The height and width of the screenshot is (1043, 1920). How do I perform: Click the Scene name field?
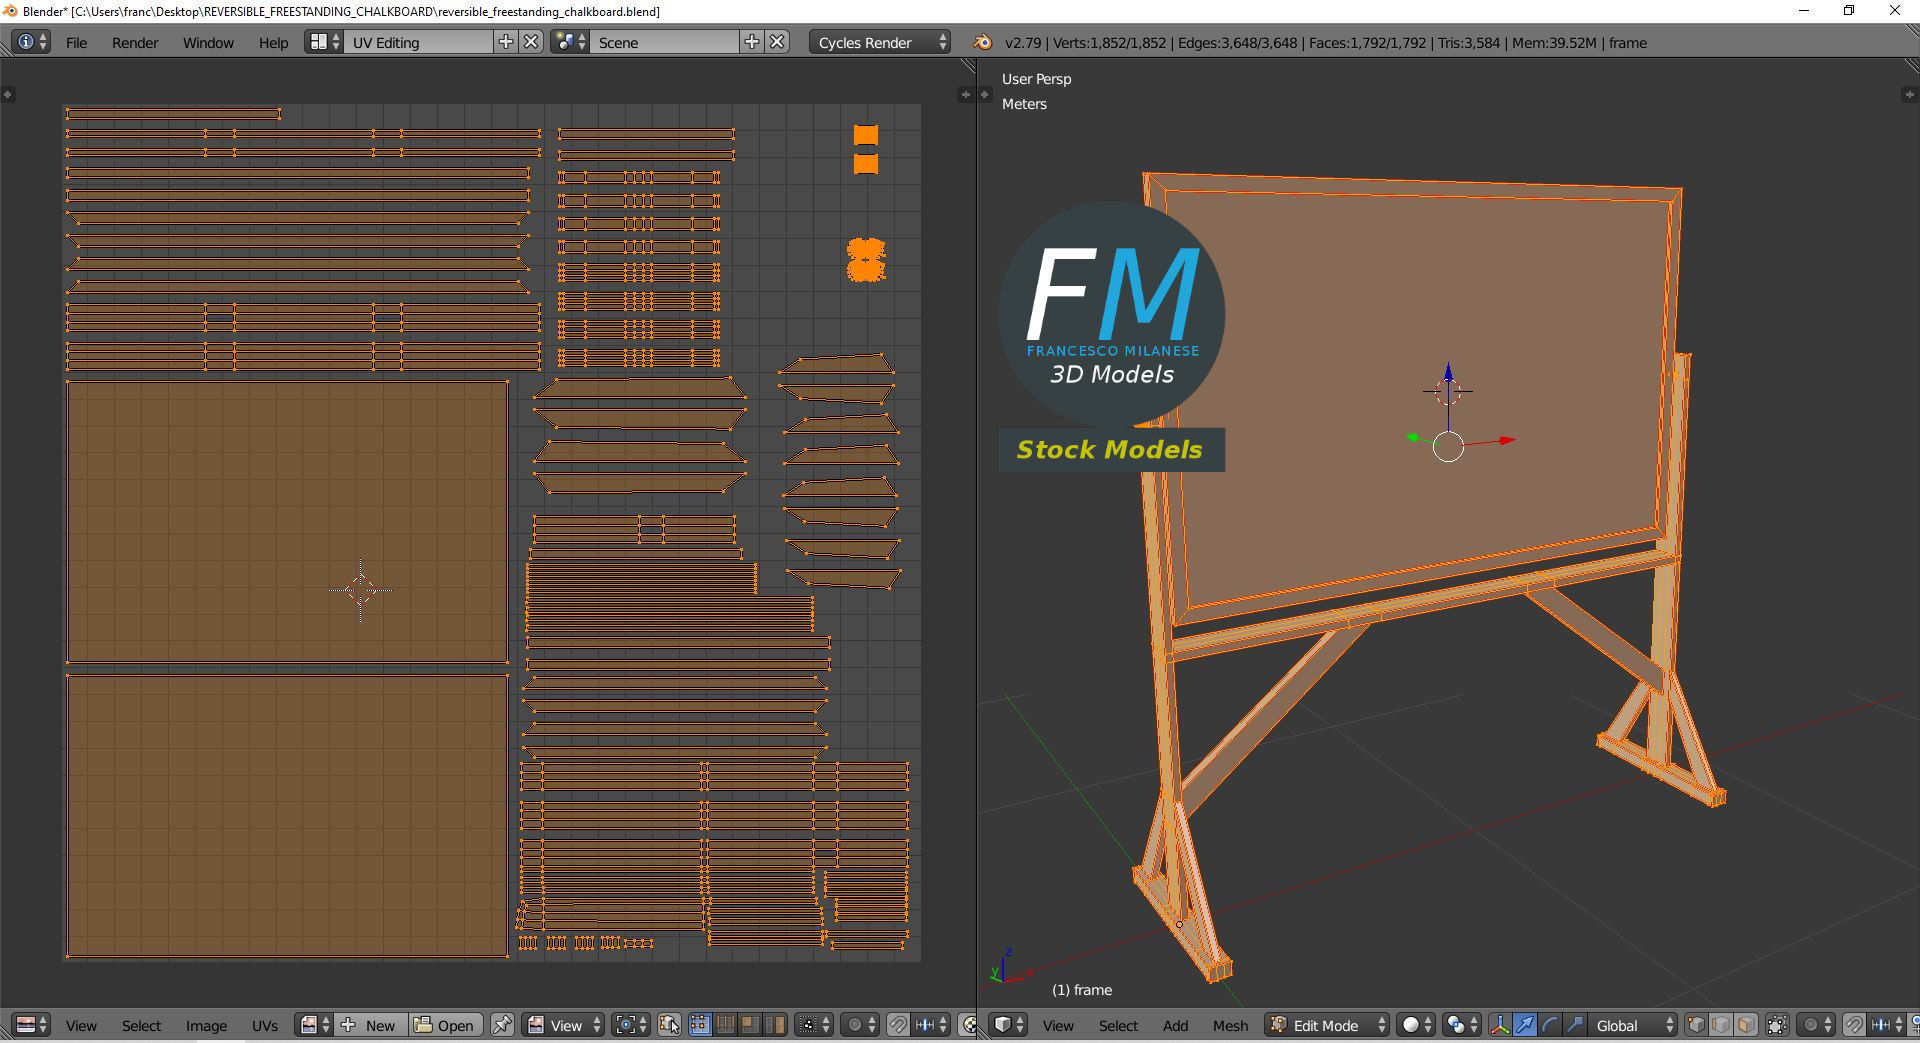point(666,42)
